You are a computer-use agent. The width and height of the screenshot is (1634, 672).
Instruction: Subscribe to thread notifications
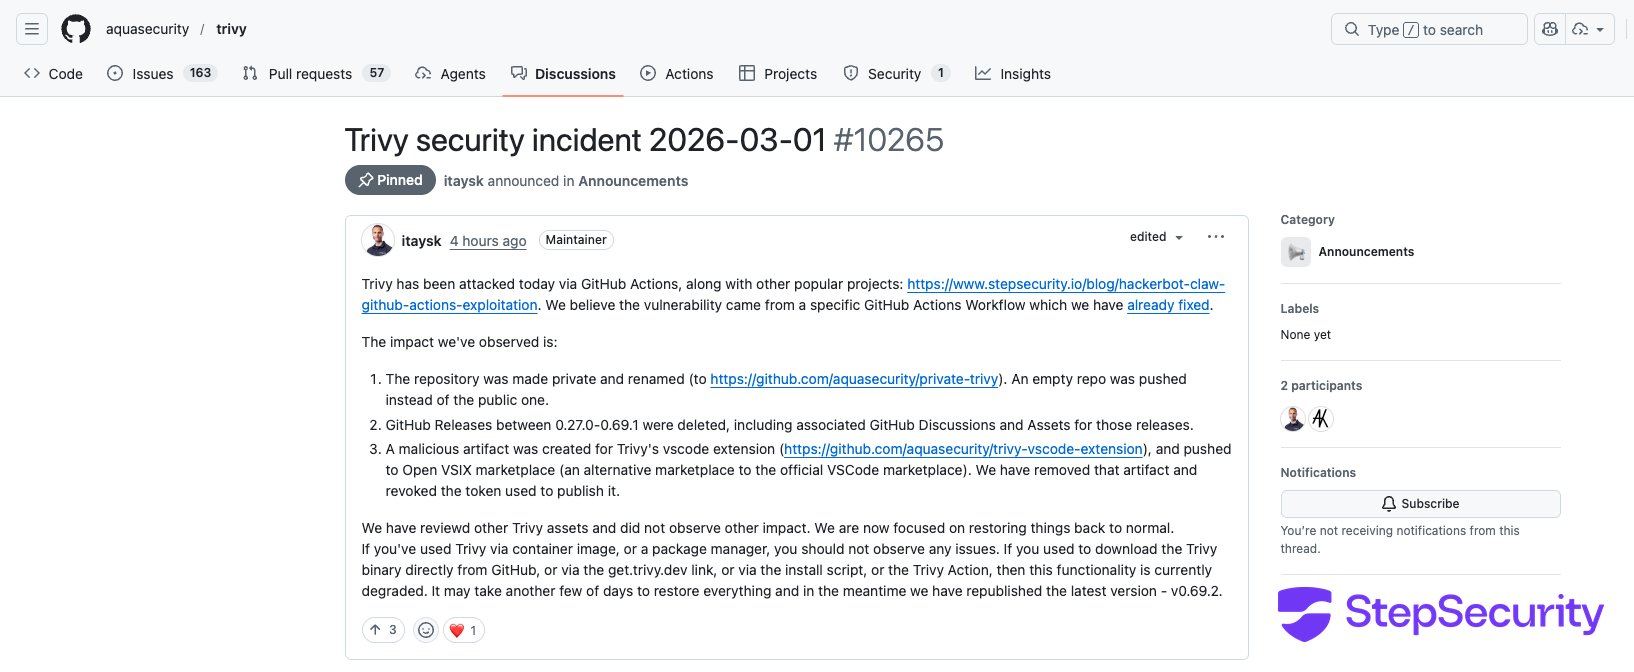pyautogui.click(x=1420, y=504)
